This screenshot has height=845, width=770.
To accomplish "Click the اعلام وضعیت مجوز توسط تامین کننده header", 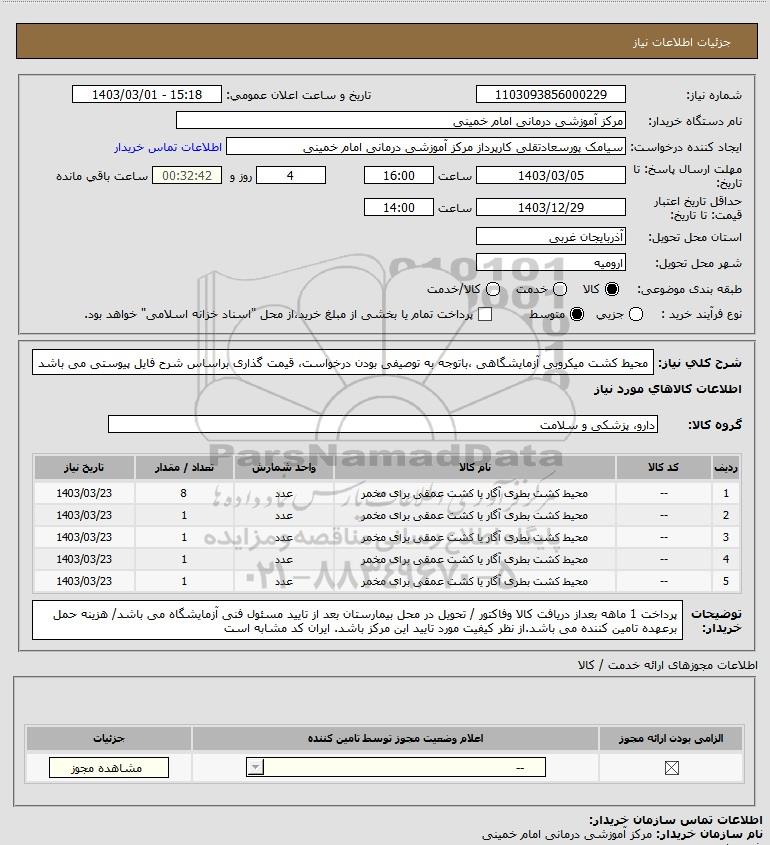I will [x=396, y=738].
